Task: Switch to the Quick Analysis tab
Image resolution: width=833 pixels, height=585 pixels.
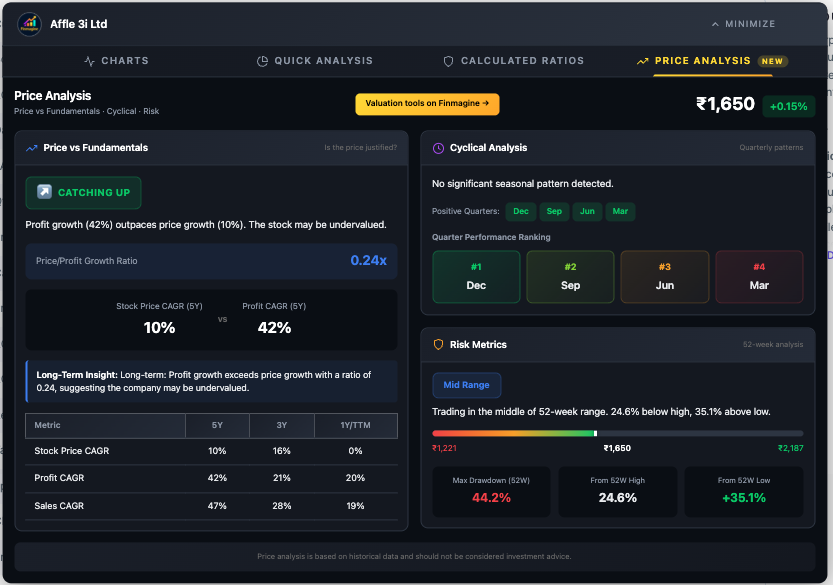Action: [315, 61]
